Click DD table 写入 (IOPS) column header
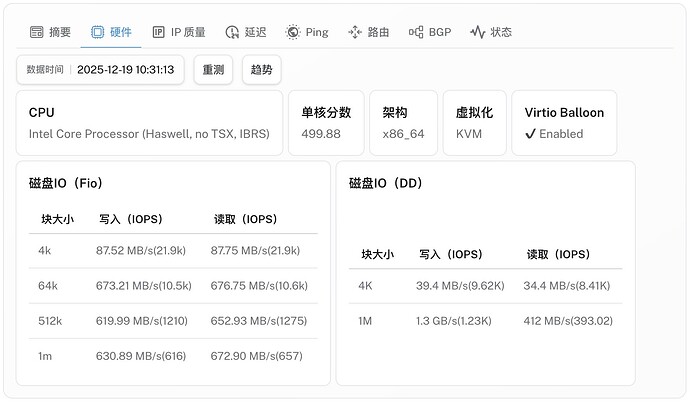The image size is (690, 403). (x=451, y=254)
